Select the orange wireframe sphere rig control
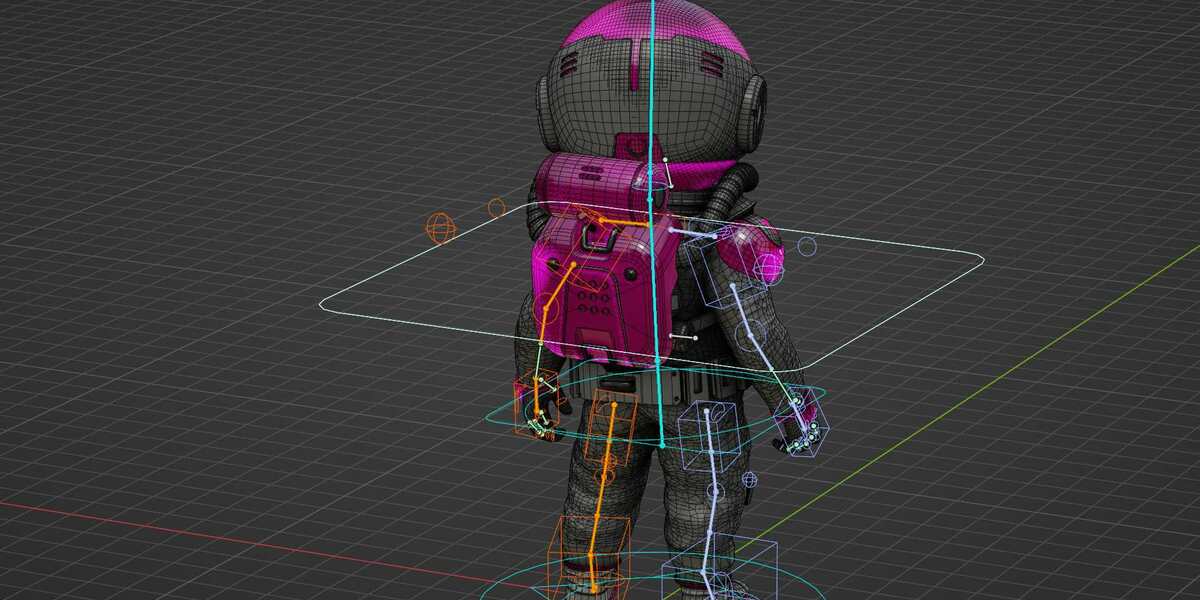Image resolution: width=1200 pixels, height=600 pixels. (441, 229)
